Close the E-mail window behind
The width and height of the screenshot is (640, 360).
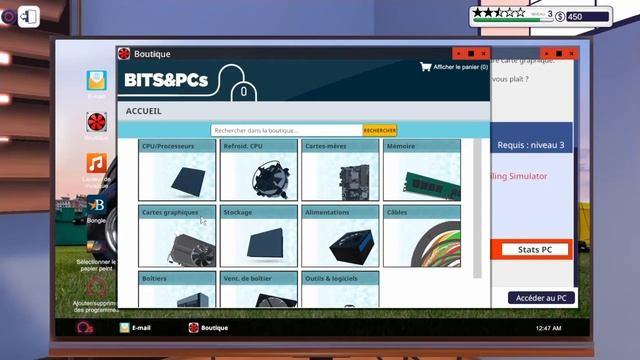[571, 53]
